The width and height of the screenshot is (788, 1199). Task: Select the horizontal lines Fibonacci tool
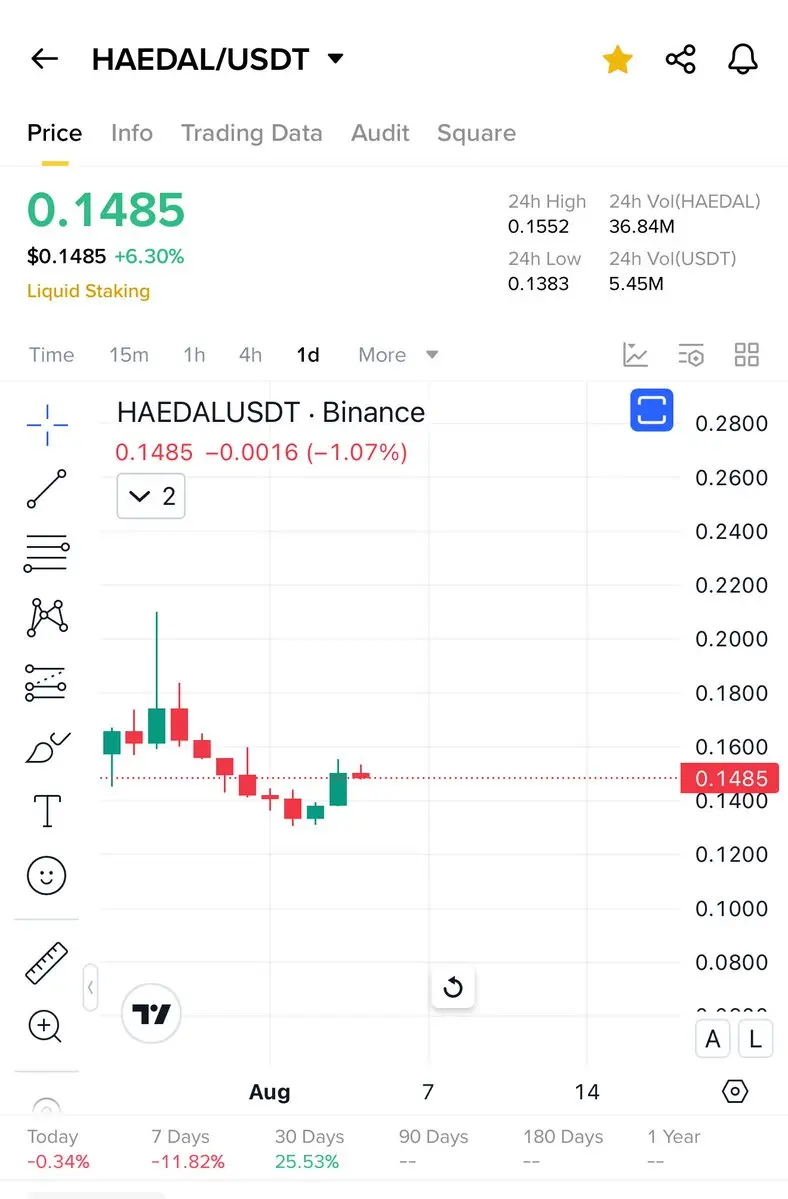47,553
